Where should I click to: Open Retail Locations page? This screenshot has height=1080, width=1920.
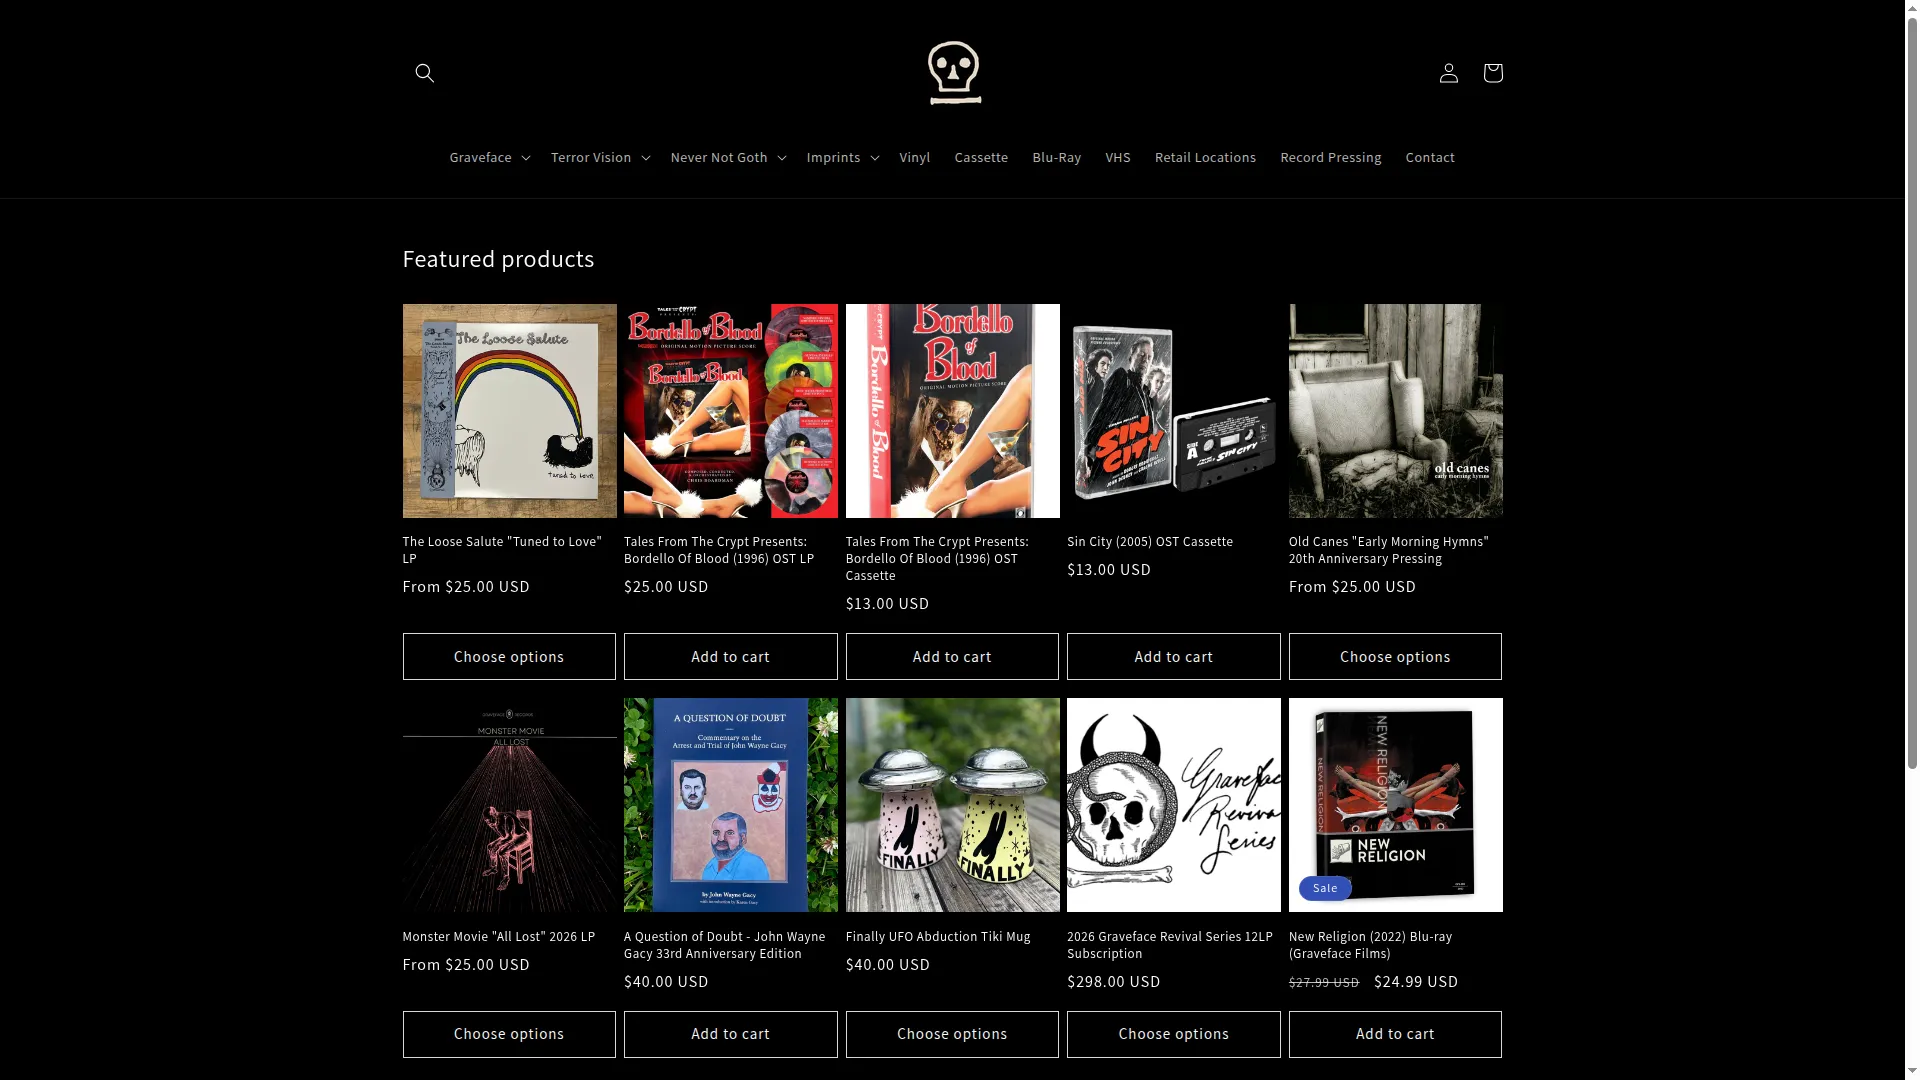1205,157
